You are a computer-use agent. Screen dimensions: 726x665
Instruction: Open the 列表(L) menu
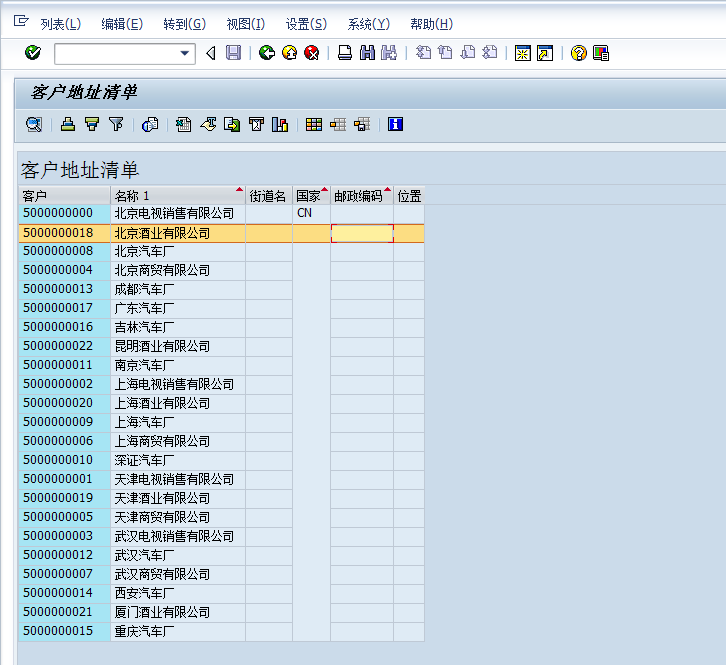coord(61,24)
